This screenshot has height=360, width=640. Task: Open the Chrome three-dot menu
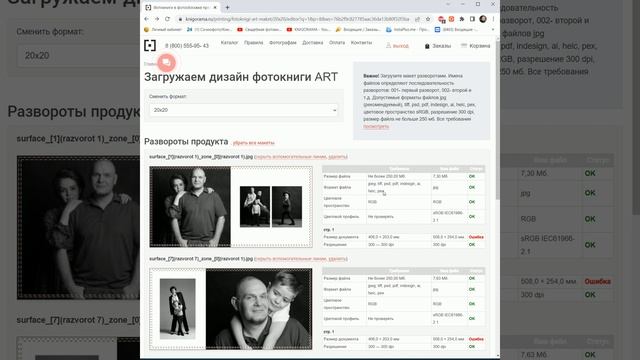493,19
